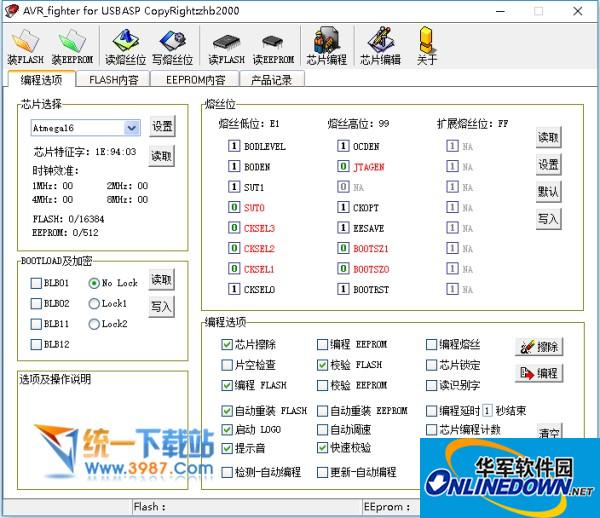Toggle the BLB02 checkbox
Viewport: 600px width, 518px height.
(36, 303)
